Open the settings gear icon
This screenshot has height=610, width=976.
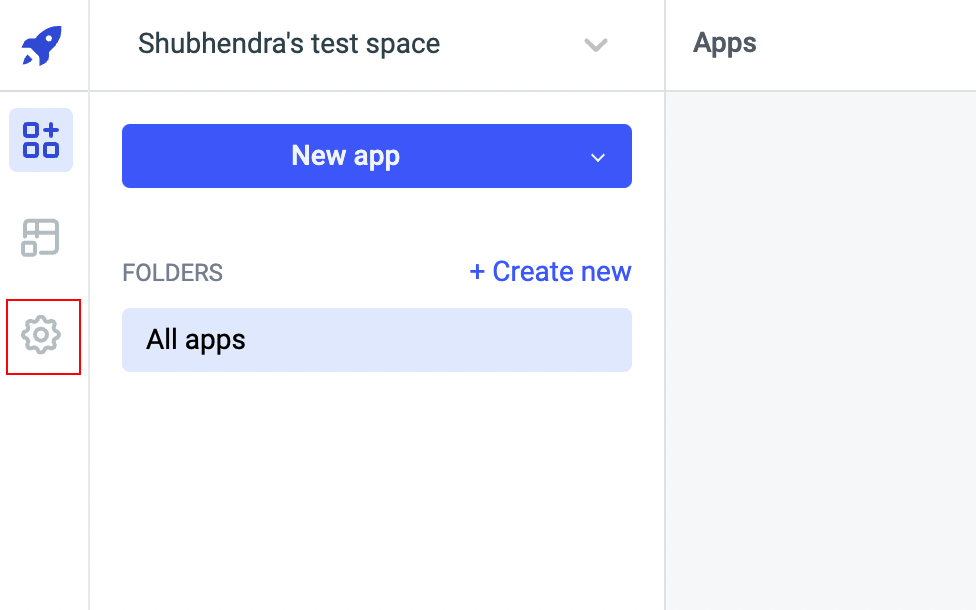pos(41,336)
